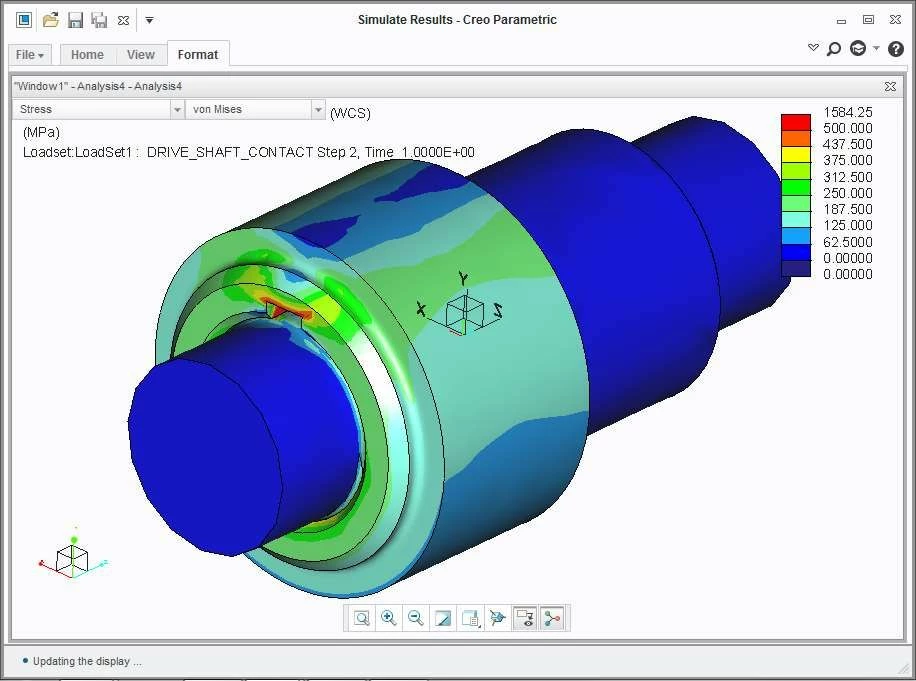Open the Stress quantity dropdown
Screen dimensions: 916x681
pos(177,109)
